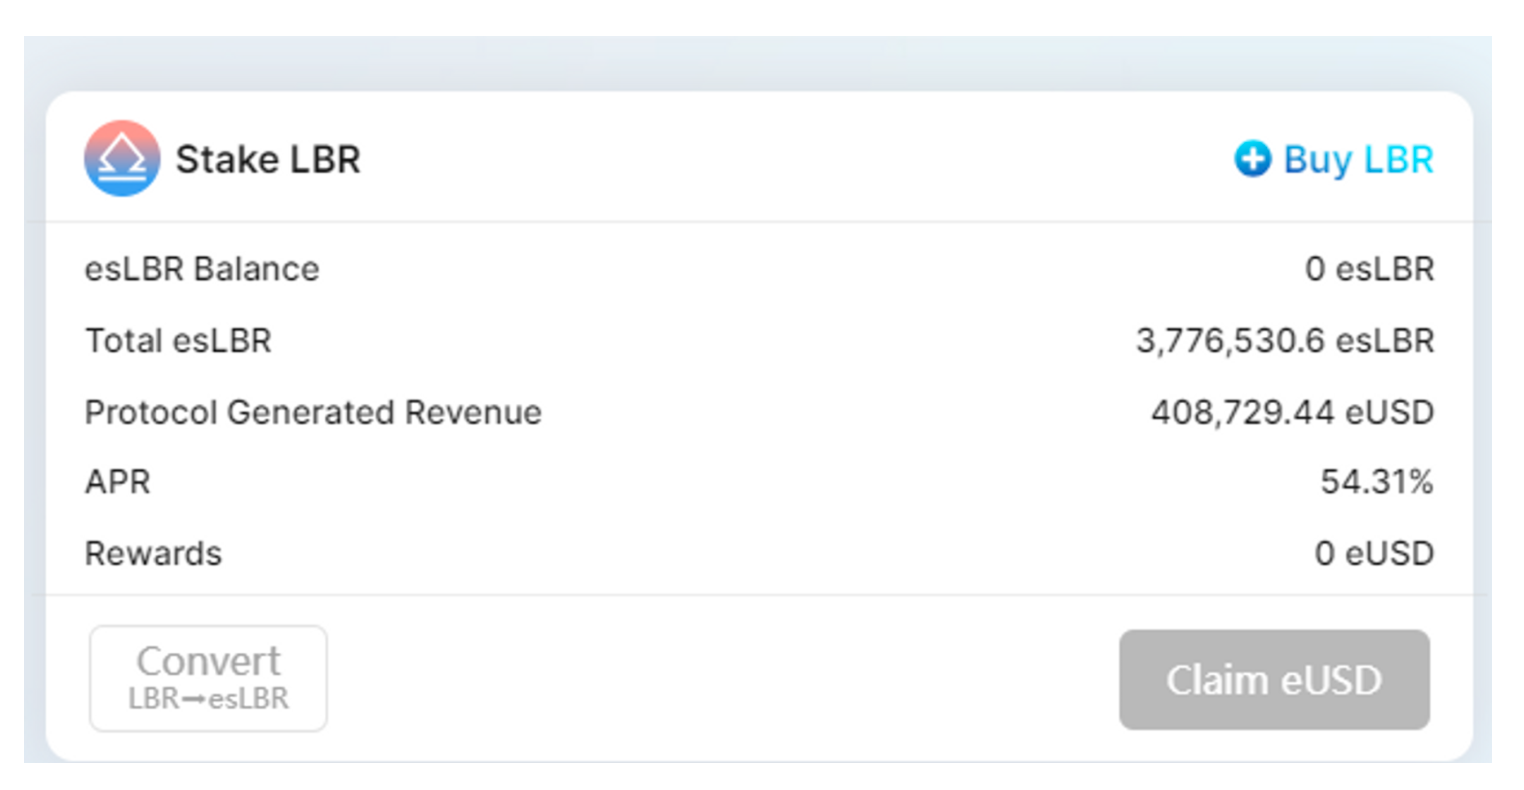The width and height of the screenshot is (1524, 790).
Task: Click the word Convert in the button
Action: point(208,661)
